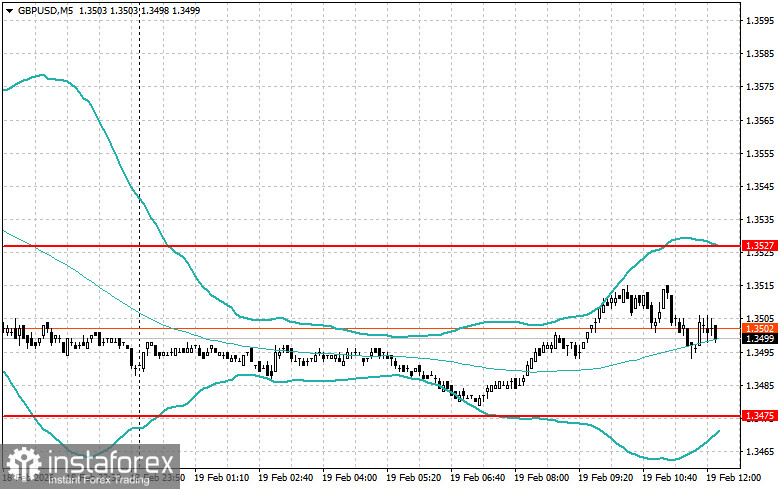The width and height of the screenshot is (781, 489).
Task: Click the OHLC values 1.3503 1.3503 1.3498 1.3499
Action: point(139,10)
